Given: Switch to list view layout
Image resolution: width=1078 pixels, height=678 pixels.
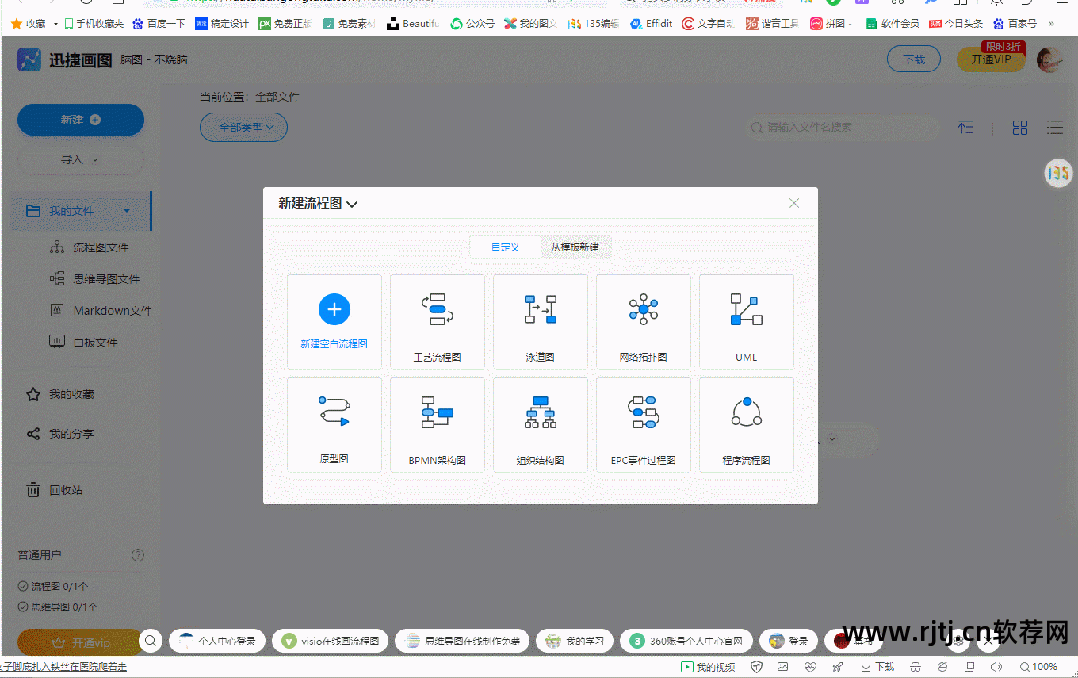Looking at the screenshot, I should [x=1054, y=128].
